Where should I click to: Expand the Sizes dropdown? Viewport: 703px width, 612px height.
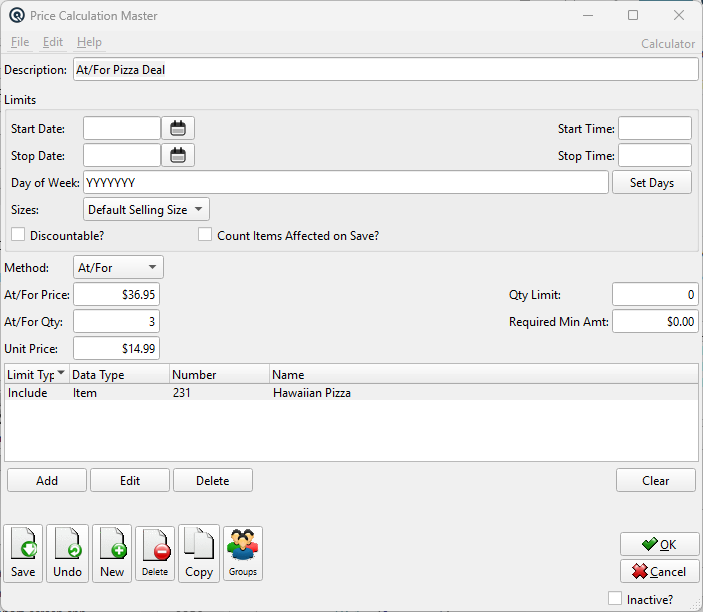(146, 209)
